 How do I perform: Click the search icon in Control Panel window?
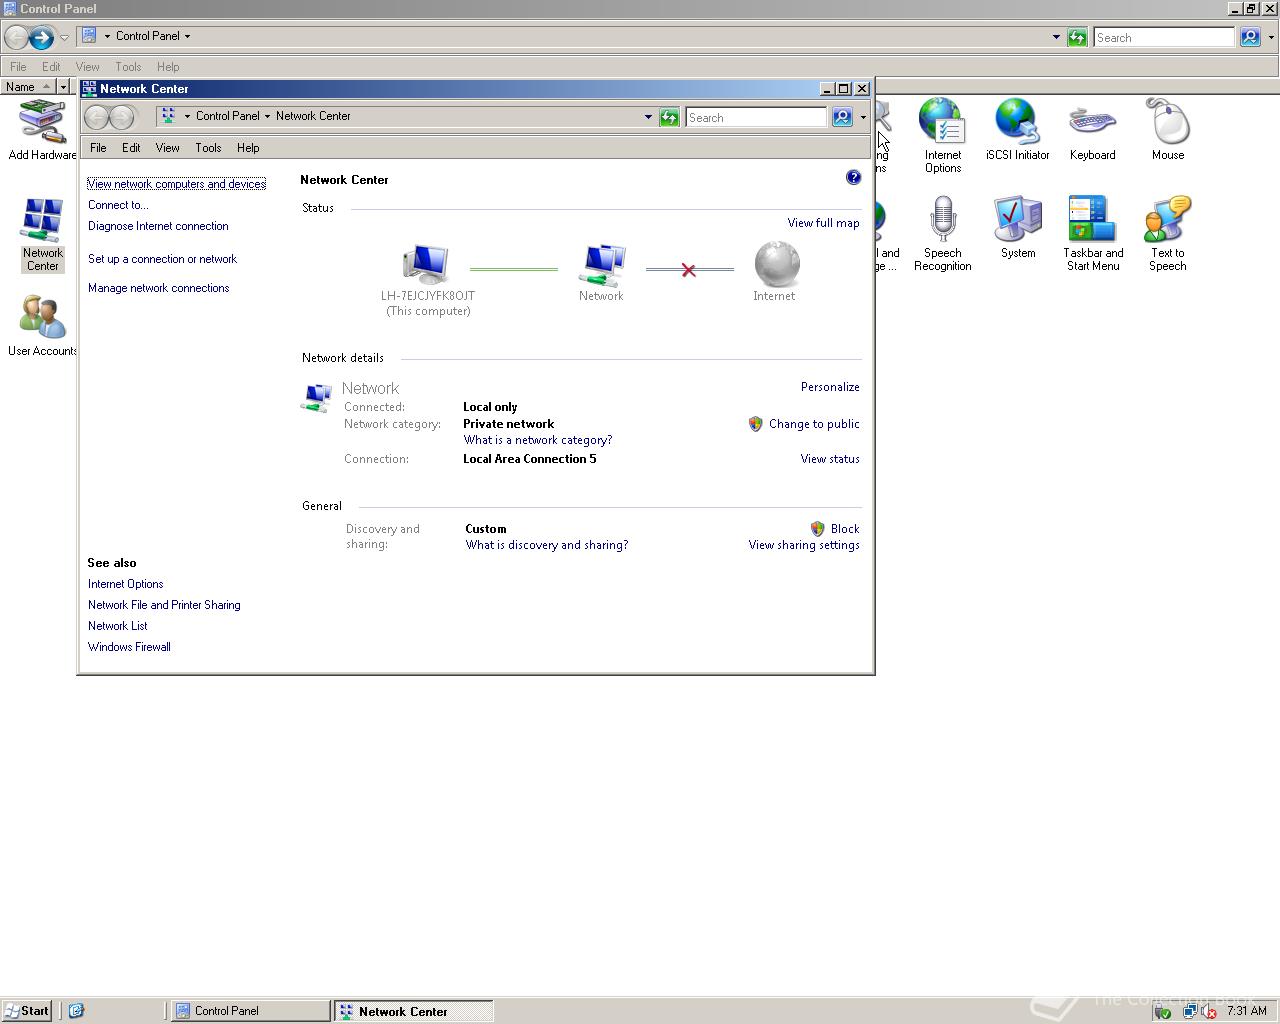coord(1250,37)
